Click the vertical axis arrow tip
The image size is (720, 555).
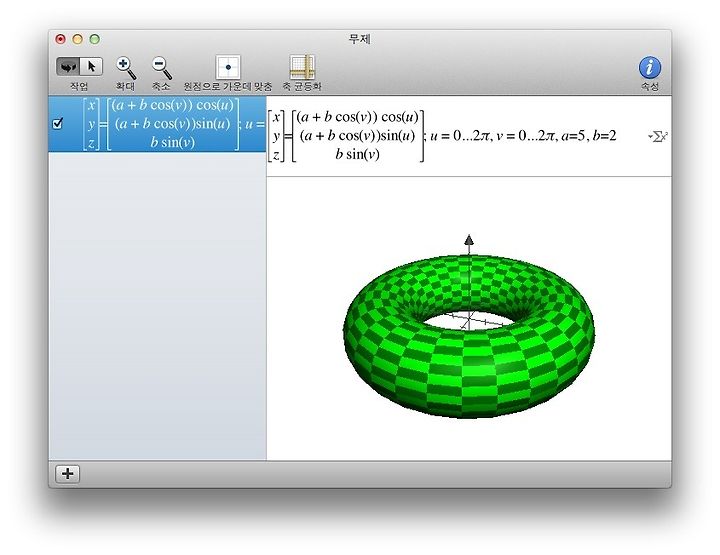click(468, 240)
